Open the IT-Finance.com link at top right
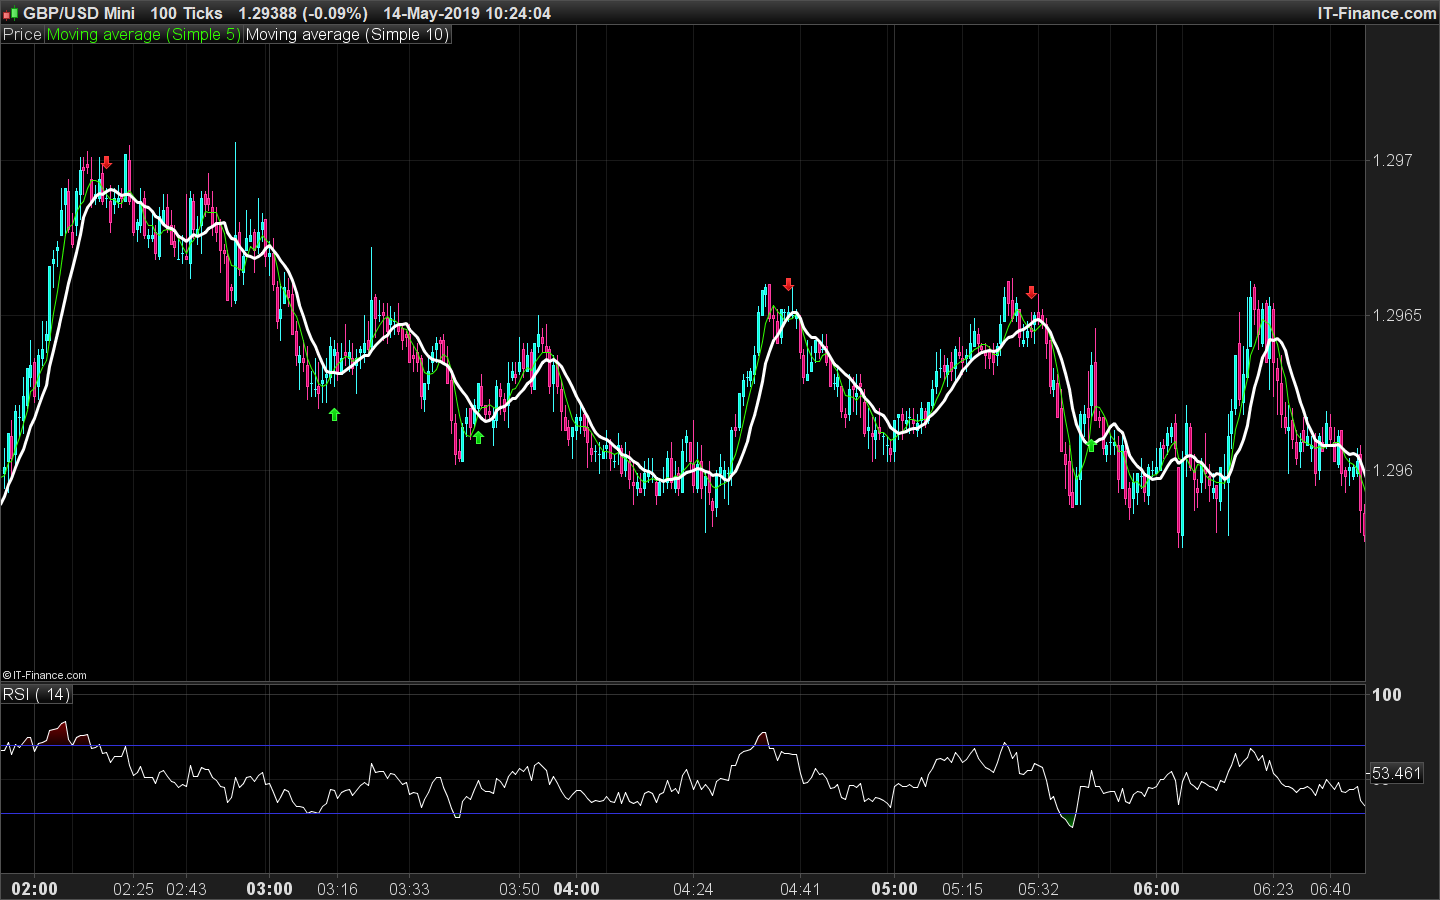The image size is (1440, 900). [x=1377, y=13]
